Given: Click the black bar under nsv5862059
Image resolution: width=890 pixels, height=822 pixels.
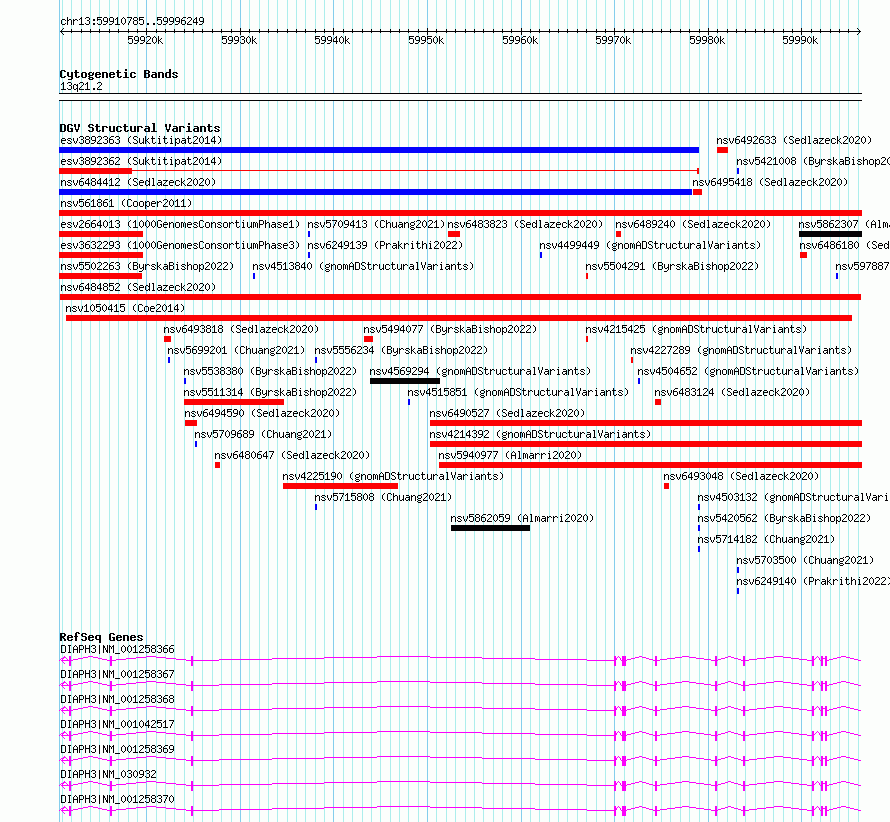Looking at the screenshot, I should 490,528.
